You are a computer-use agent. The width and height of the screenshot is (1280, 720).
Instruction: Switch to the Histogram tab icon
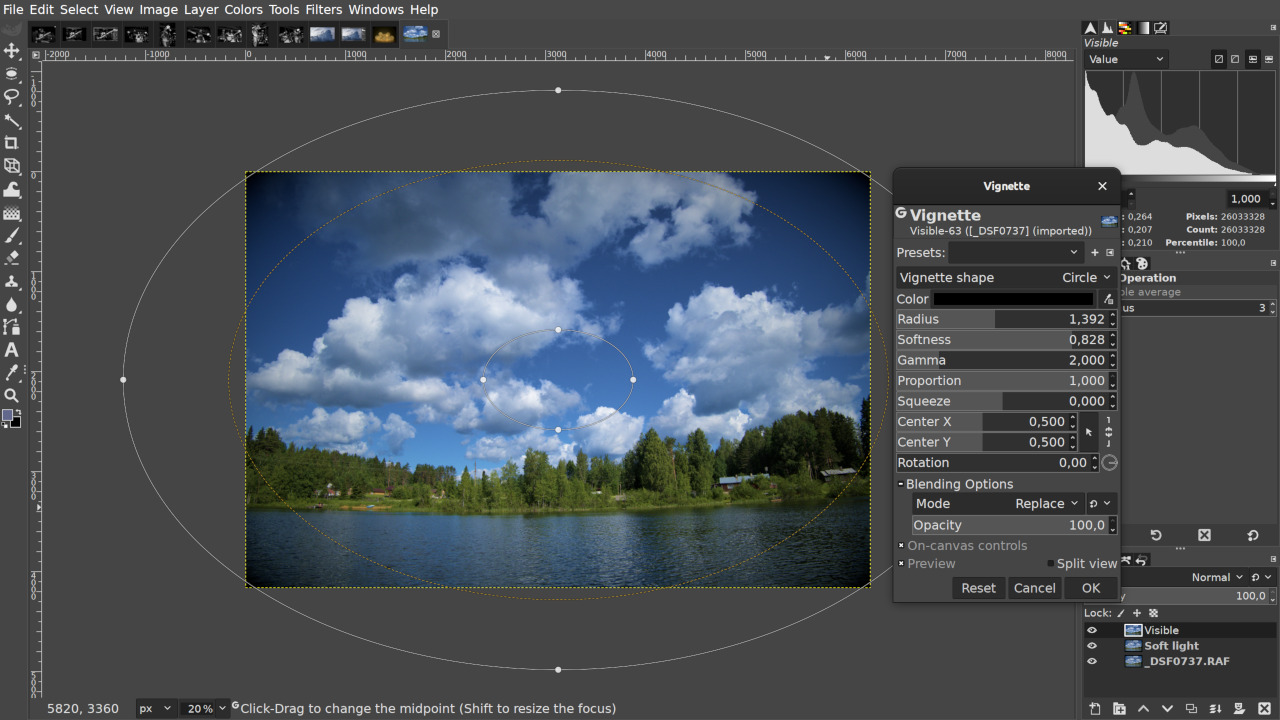click(x=1107, y=27)
